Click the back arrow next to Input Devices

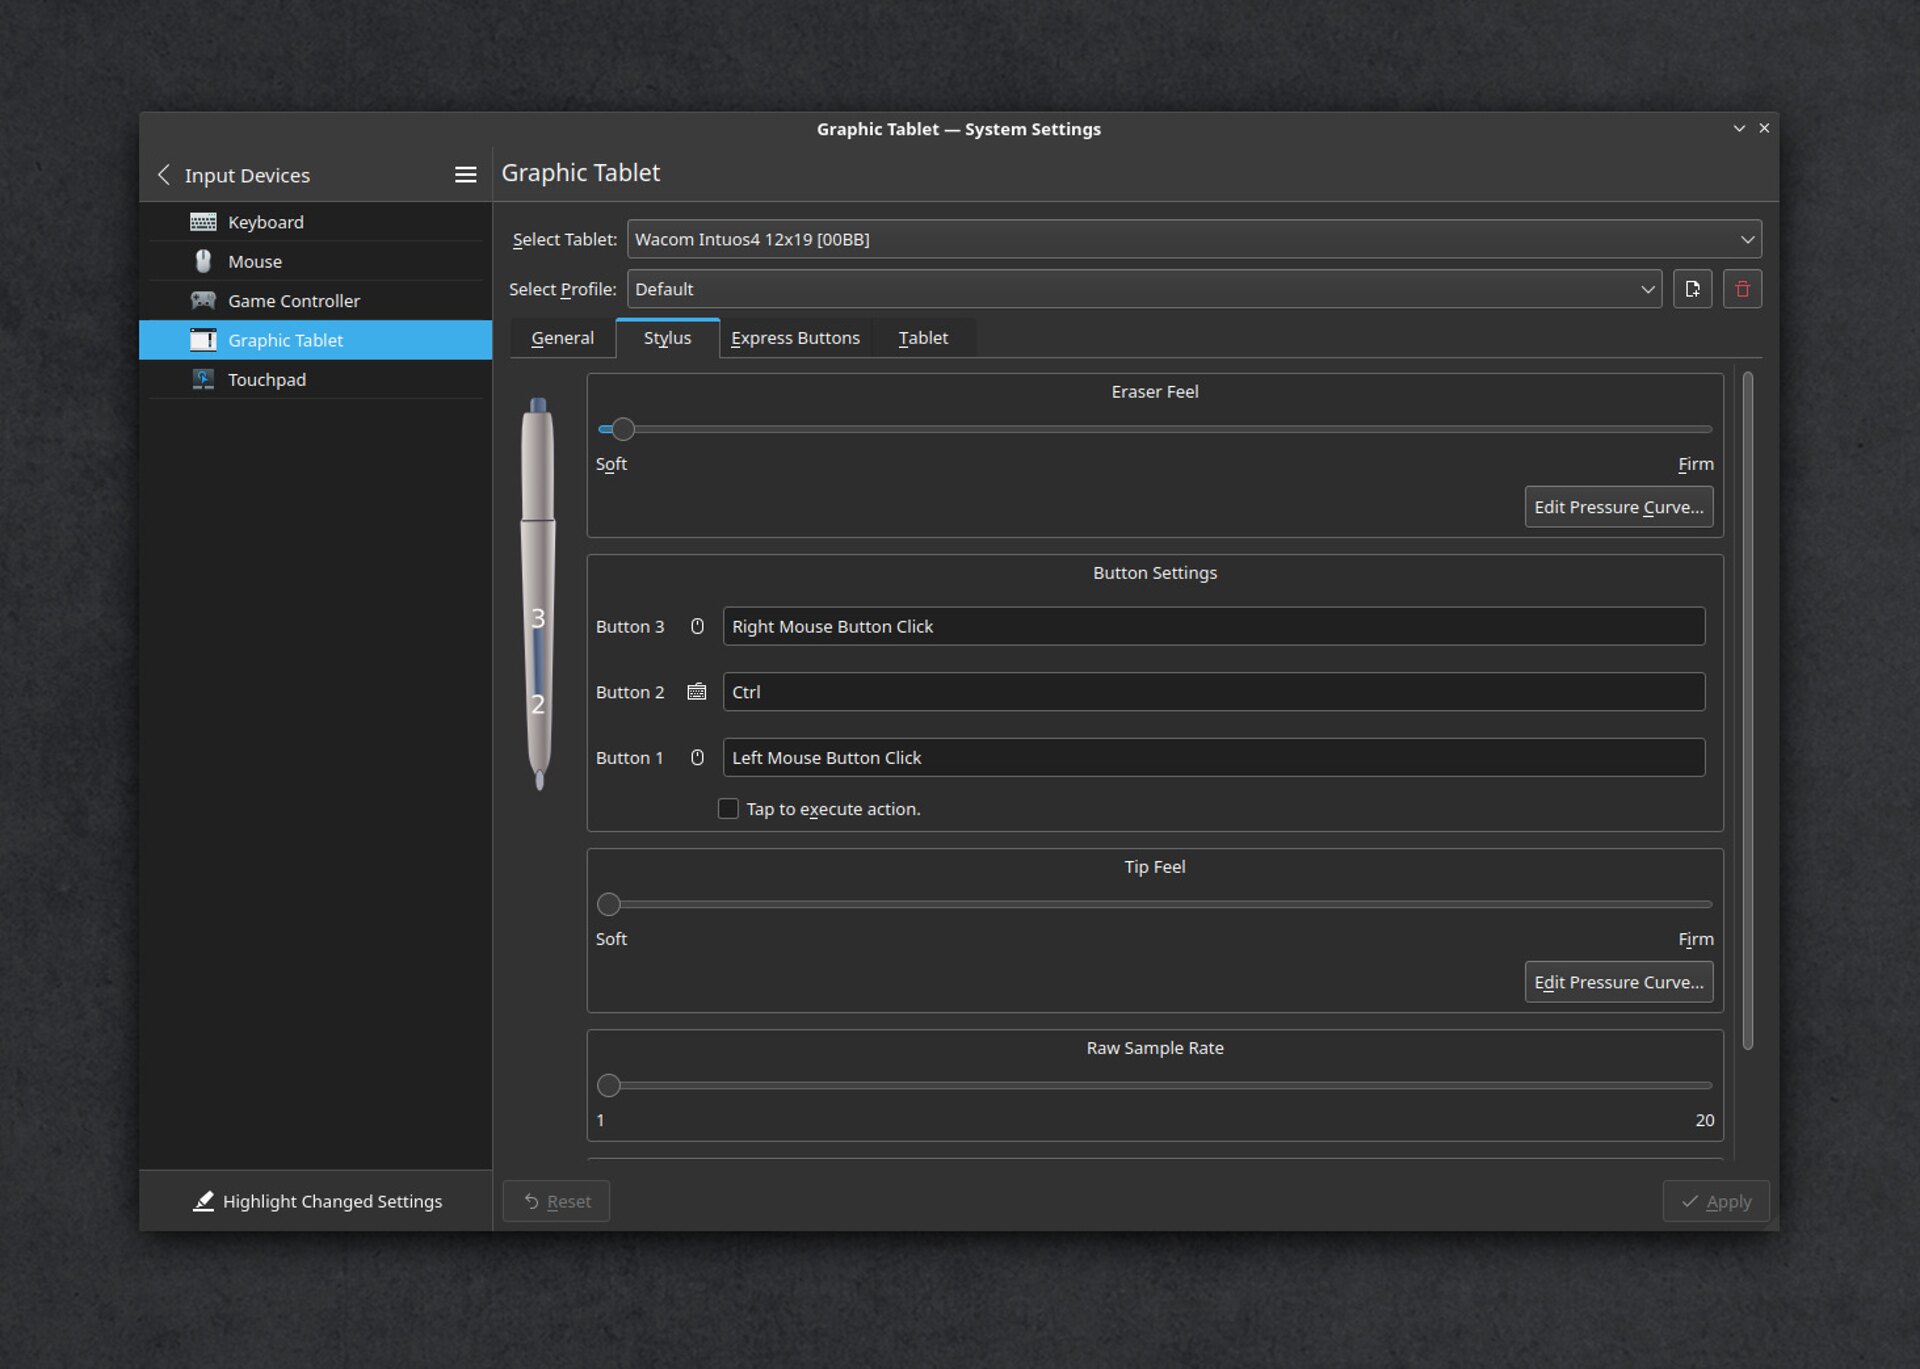(x=164, y=175)
